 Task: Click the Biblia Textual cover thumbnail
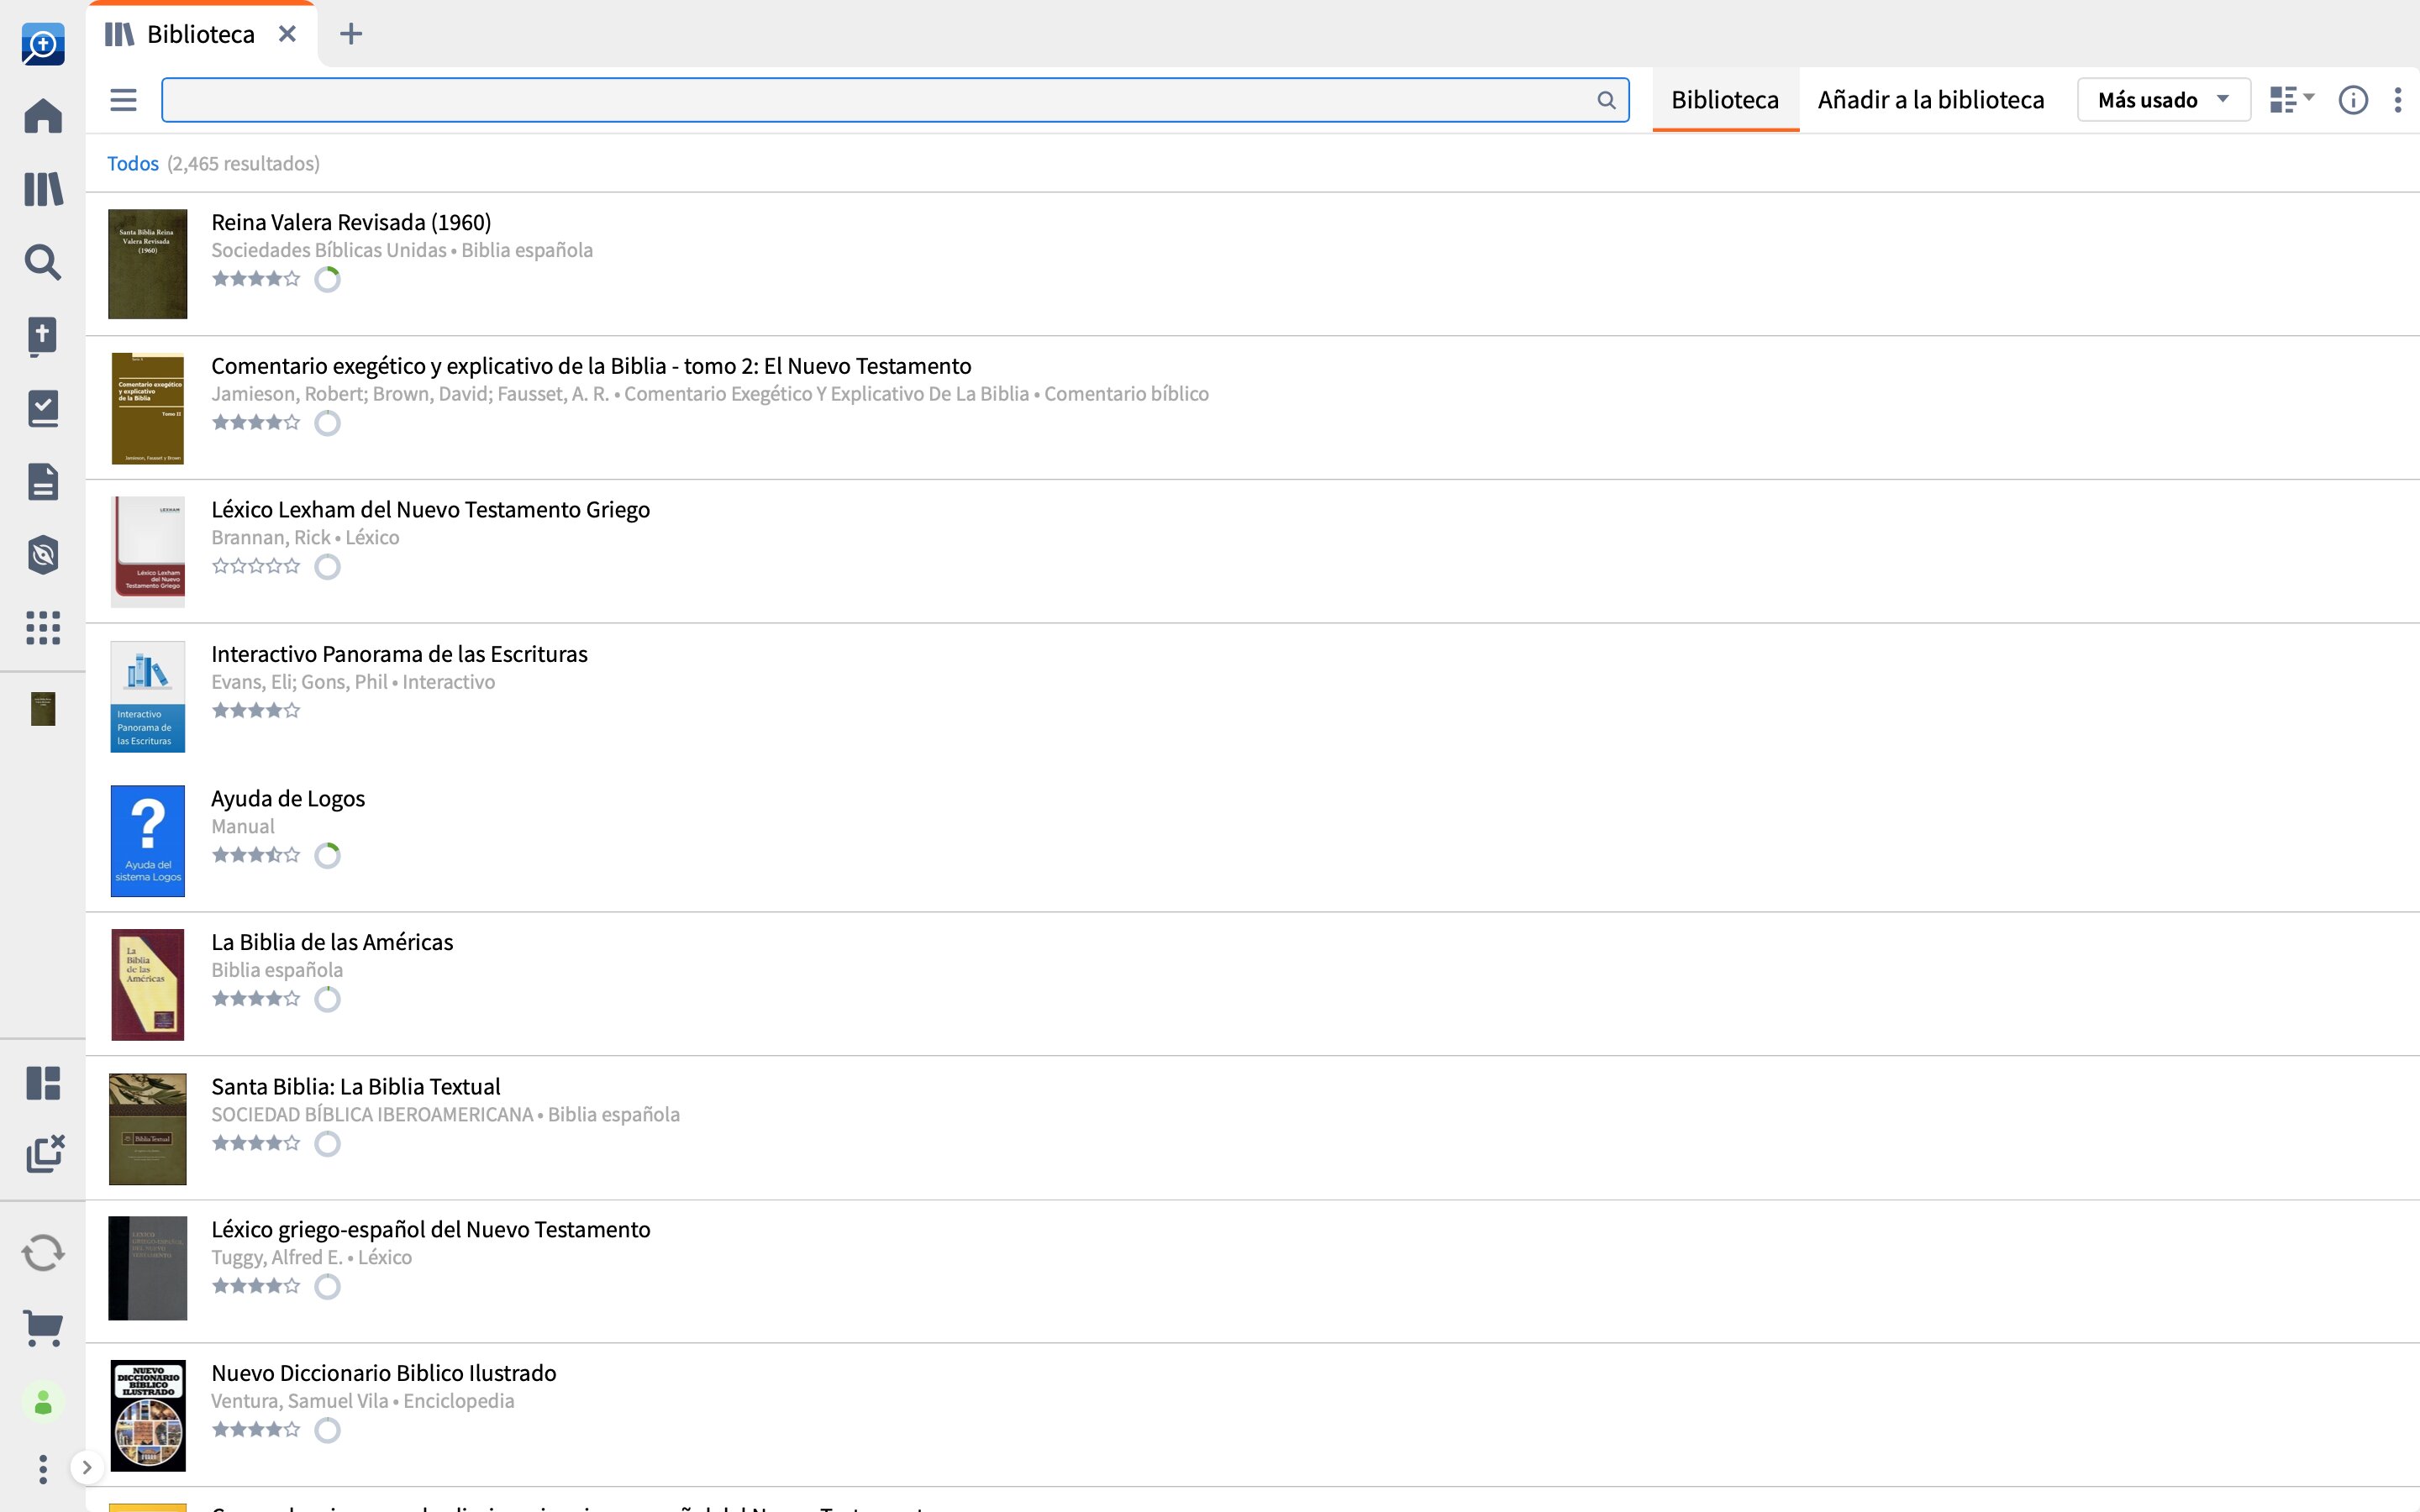148,1129
